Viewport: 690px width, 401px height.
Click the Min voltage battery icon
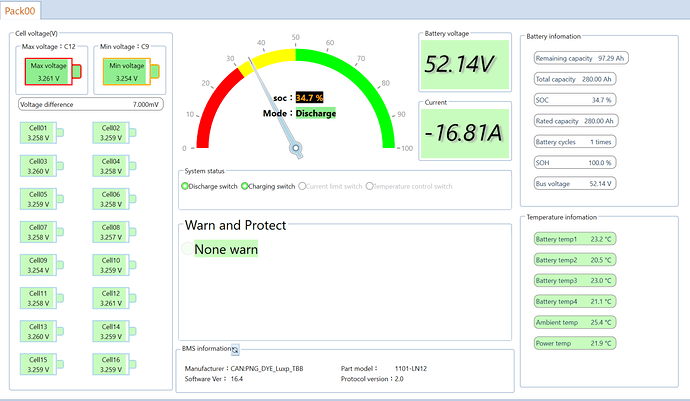click(x=131, y=71)
